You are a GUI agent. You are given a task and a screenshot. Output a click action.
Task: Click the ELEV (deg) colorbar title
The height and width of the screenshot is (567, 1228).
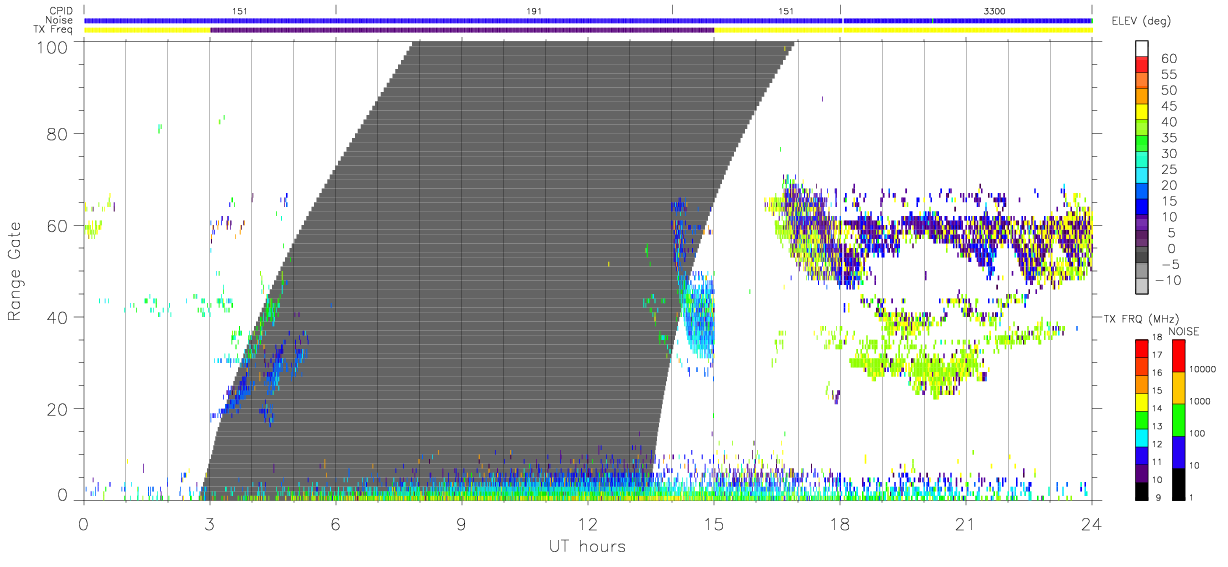(x=1144, y=21)
